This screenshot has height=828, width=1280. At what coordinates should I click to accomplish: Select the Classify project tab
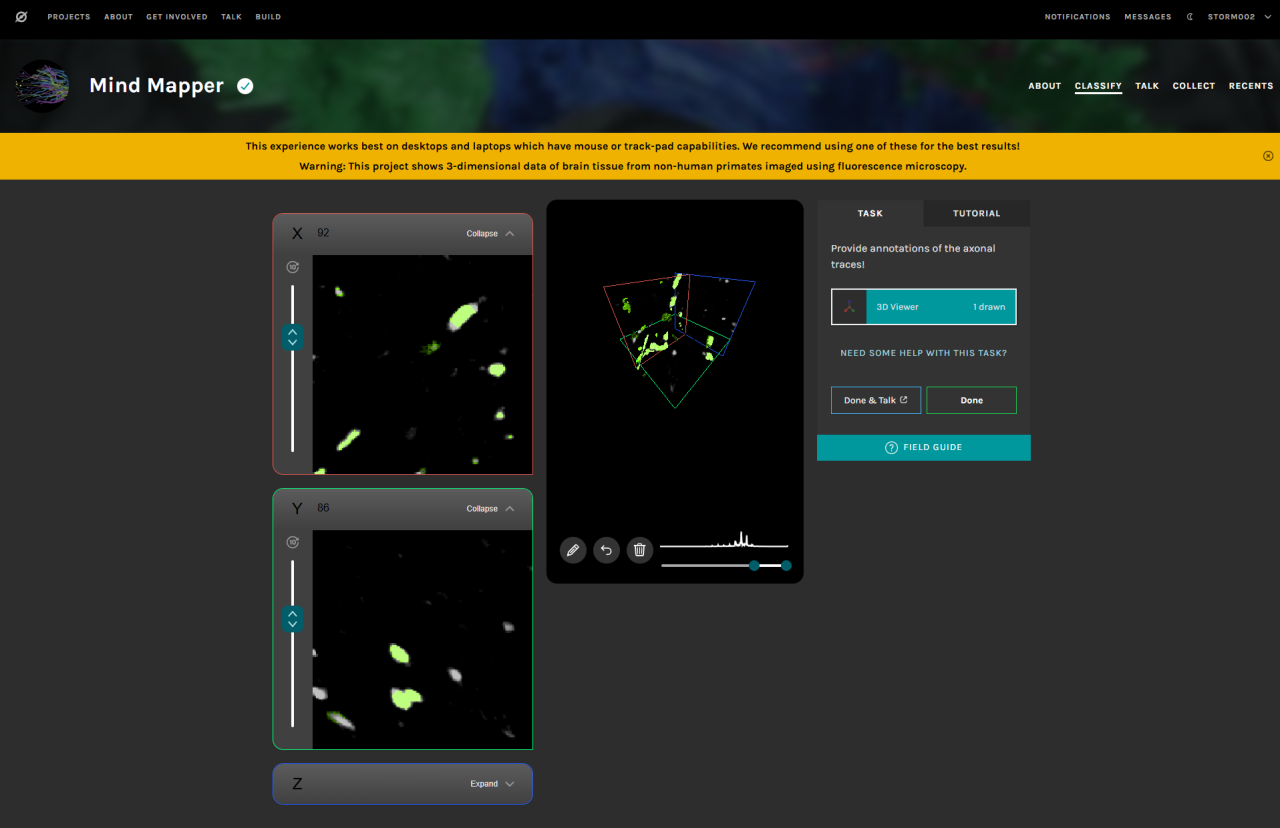click(x=1098, y=86)
